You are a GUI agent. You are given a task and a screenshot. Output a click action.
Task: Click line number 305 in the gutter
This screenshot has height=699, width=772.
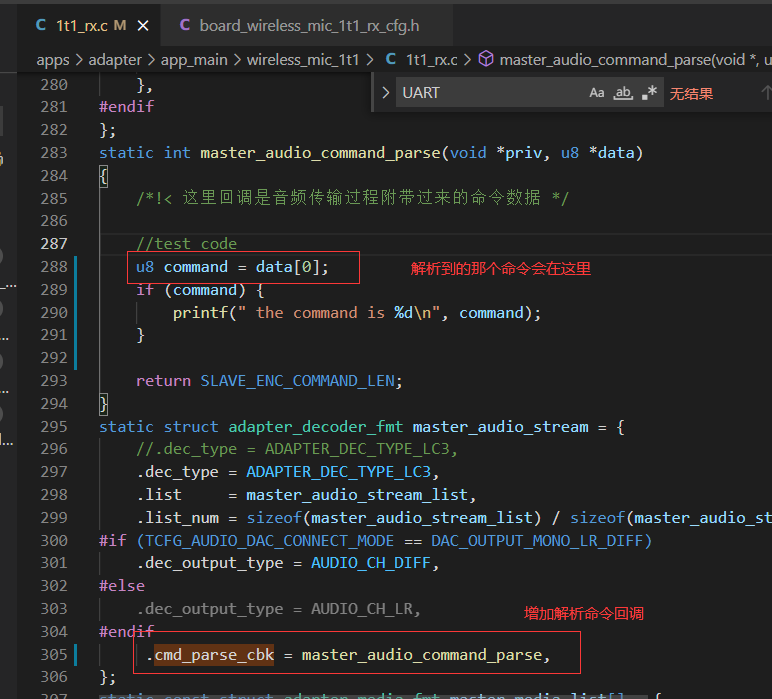pos(54,654)
